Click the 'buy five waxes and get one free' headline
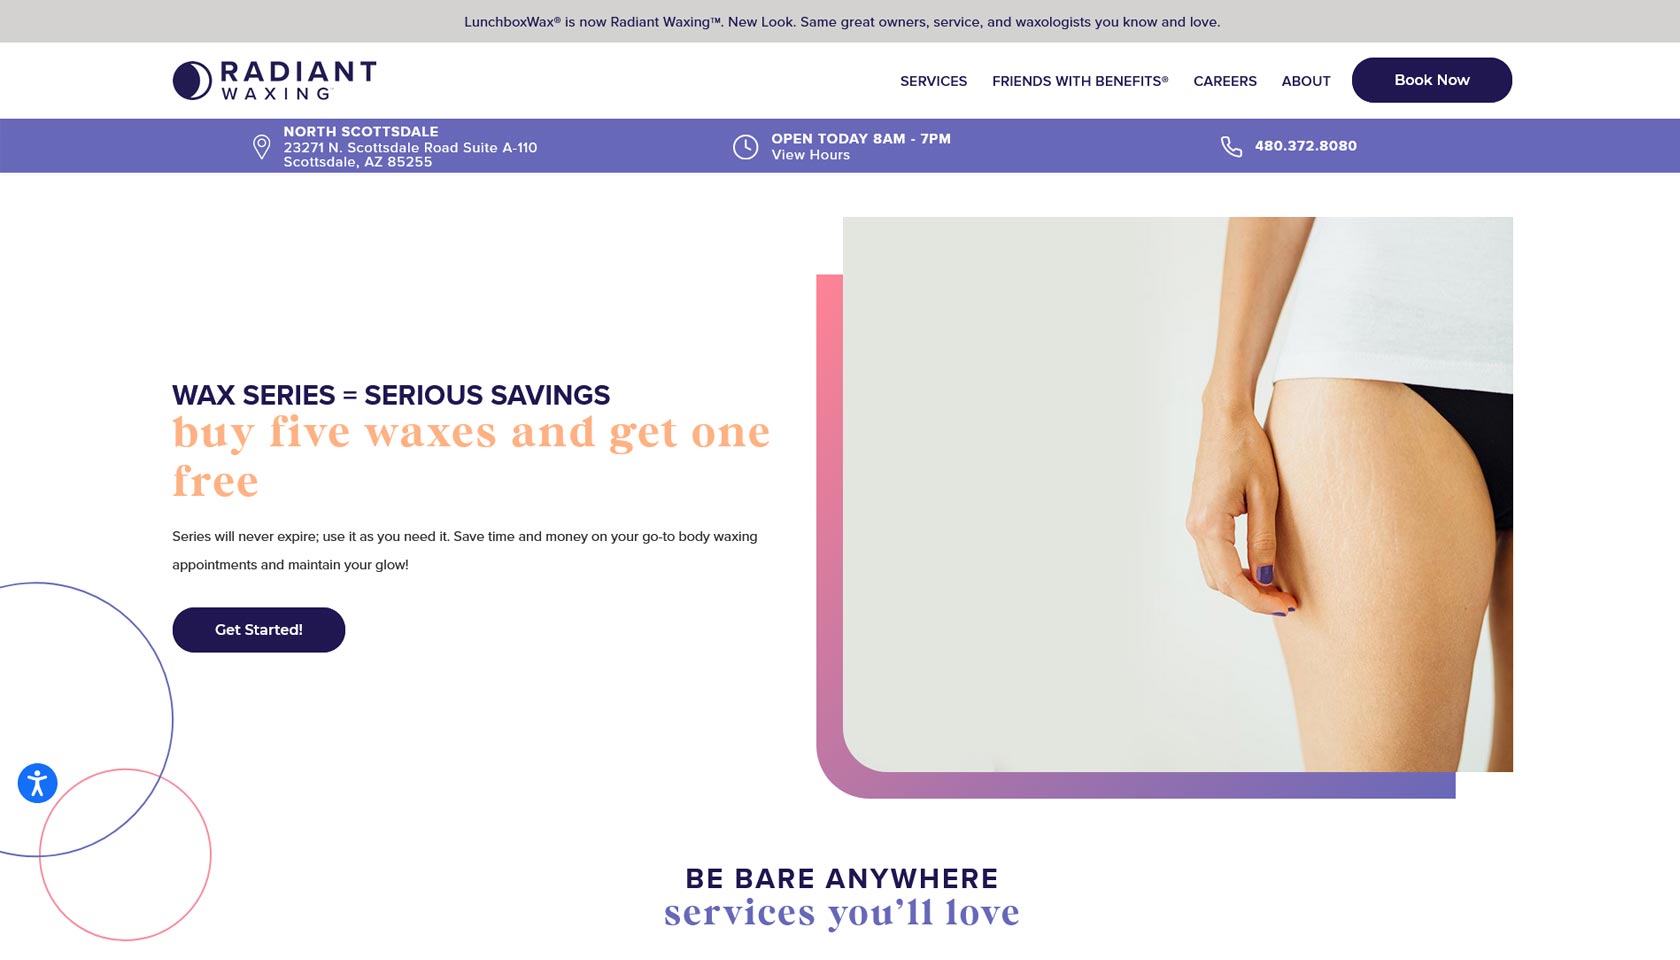This screenshot has width=1680, height=960. [x=471, y=456]
